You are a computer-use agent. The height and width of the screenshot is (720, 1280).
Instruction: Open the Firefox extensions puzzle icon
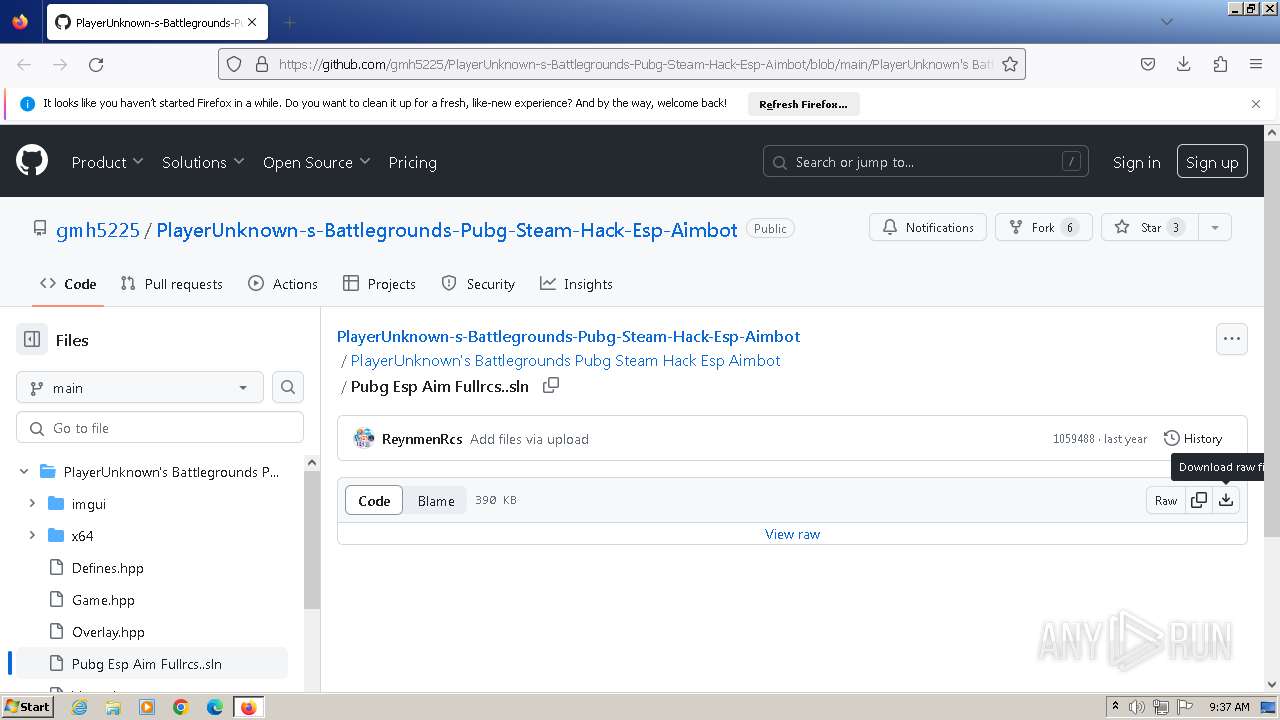(x=1220, y=64)
